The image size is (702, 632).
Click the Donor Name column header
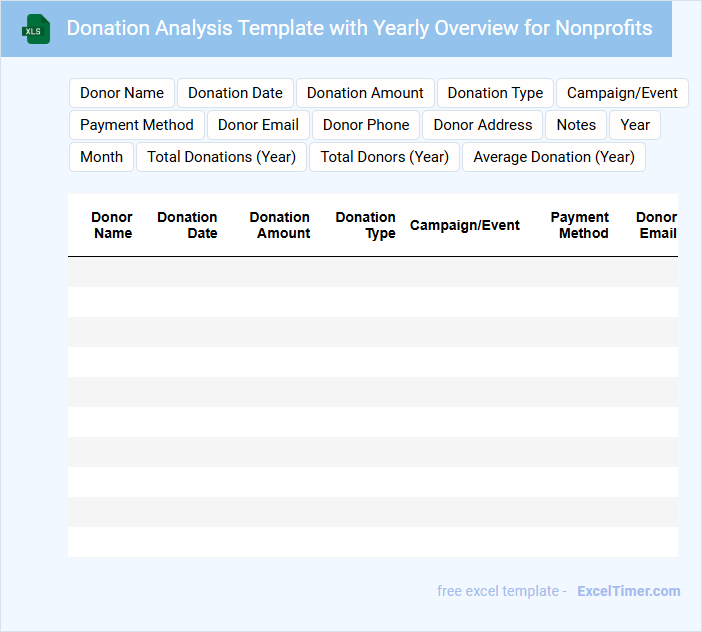click(x=112, y=225)
